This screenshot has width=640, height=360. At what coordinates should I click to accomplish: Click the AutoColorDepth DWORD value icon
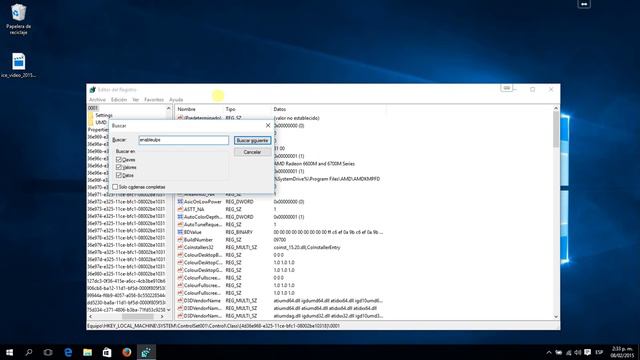(x=180, y=217)
